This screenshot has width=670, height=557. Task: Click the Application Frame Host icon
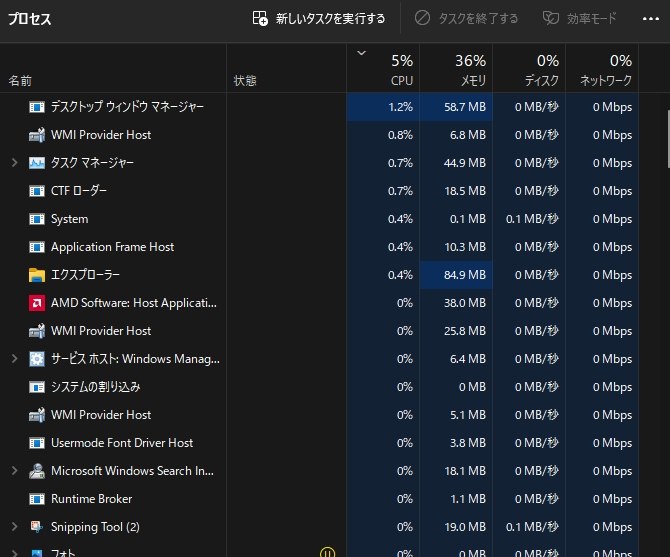click(37, 247)
